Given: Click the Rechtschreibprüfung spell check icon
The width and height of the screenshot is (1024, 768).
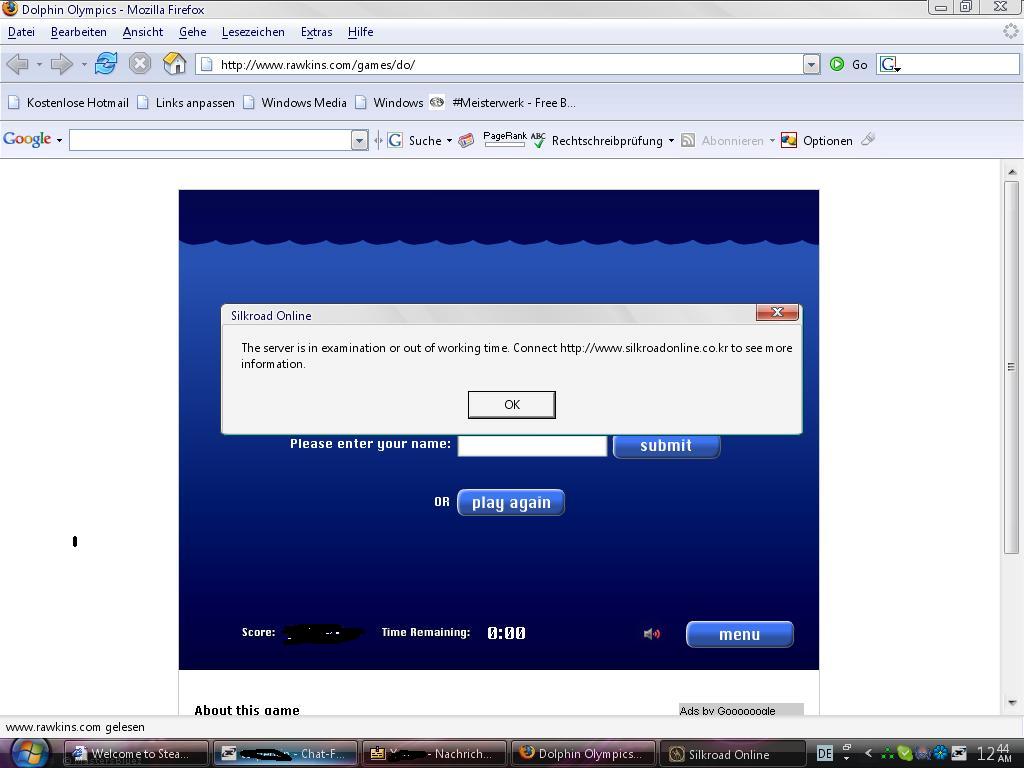Looking at the screenshot, I should 538,140.
